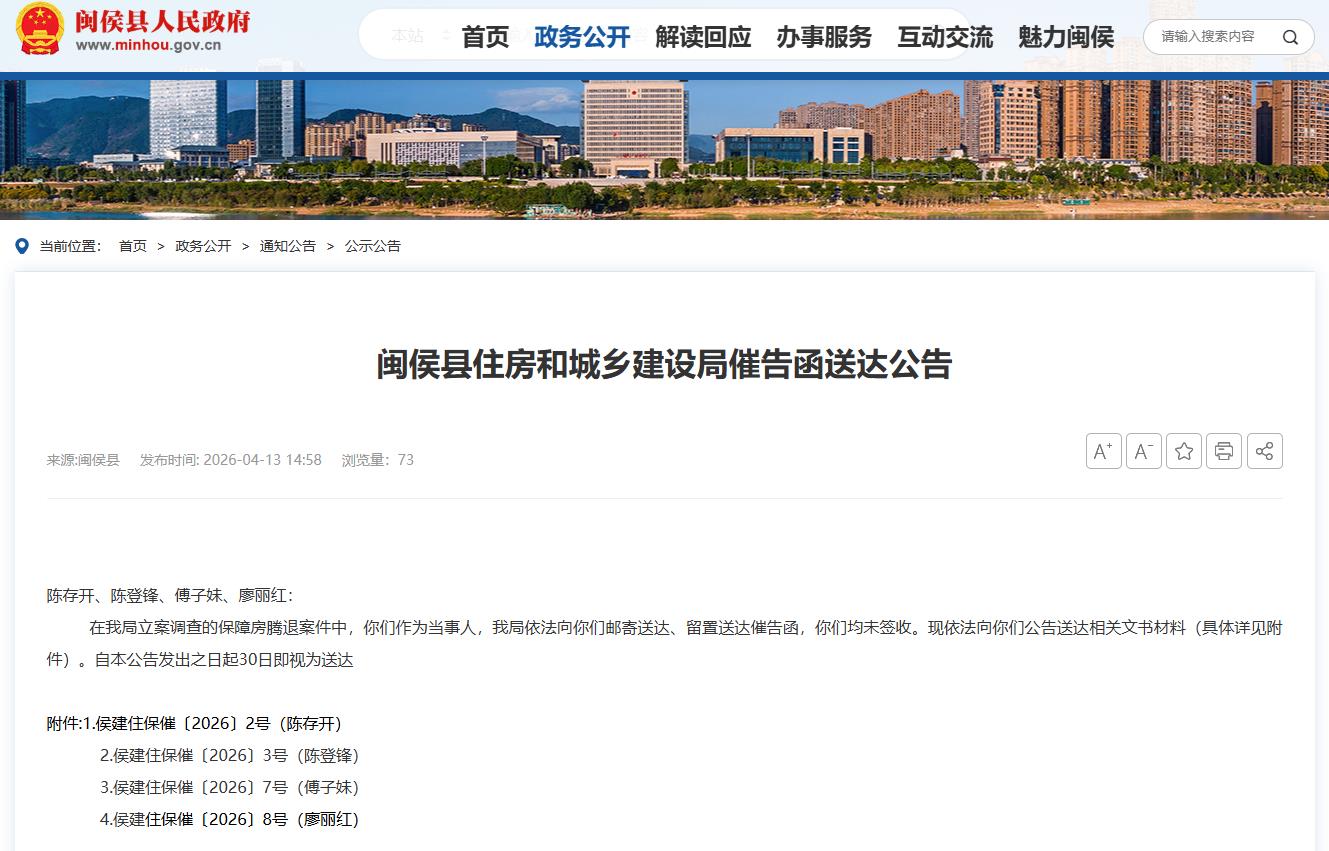Print the announcement using the printer icon

point(1224,451)
